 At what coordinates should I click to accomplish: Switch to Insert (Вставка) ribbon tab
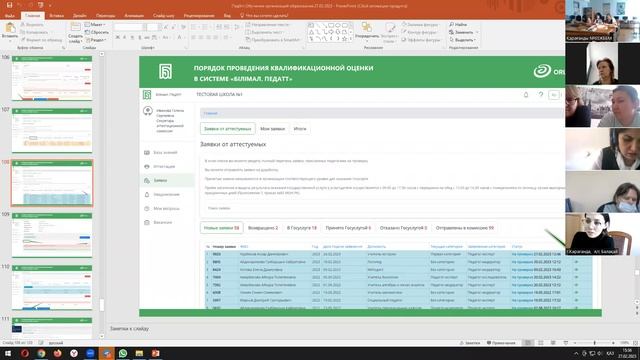57,16
